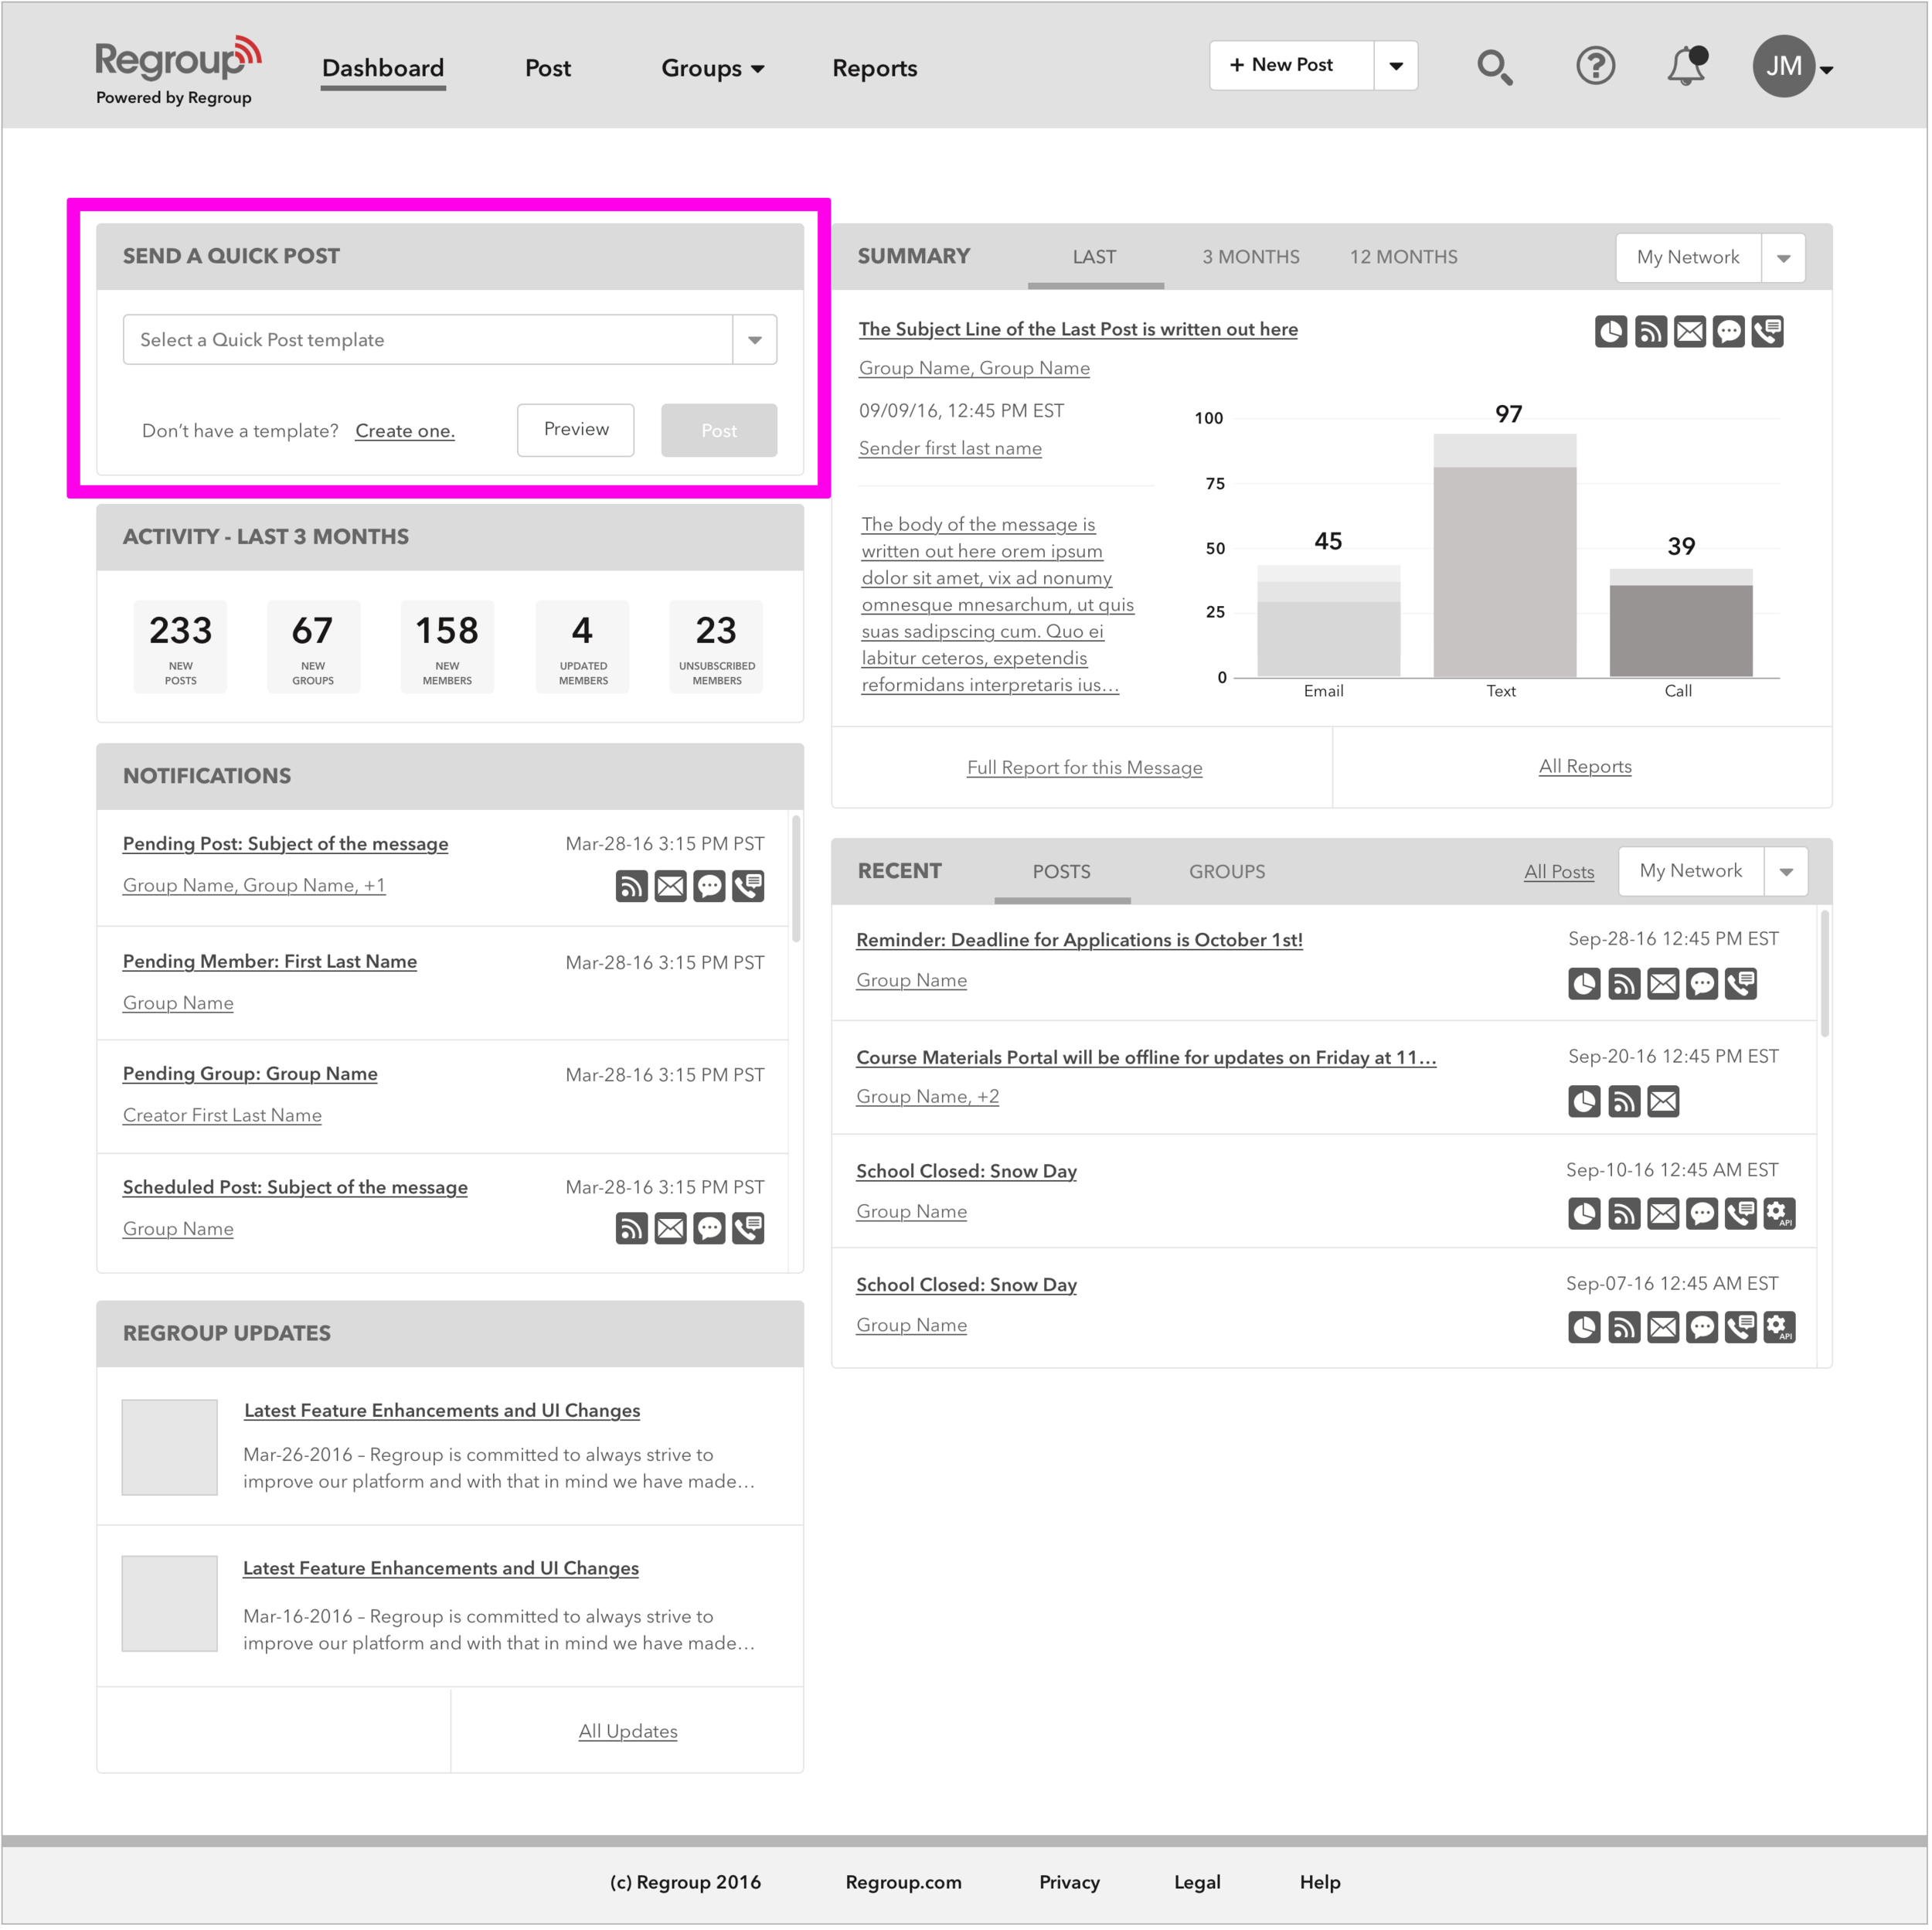
Task: Open the Quick Post template dropdown
Action: [x=755, y=340]
